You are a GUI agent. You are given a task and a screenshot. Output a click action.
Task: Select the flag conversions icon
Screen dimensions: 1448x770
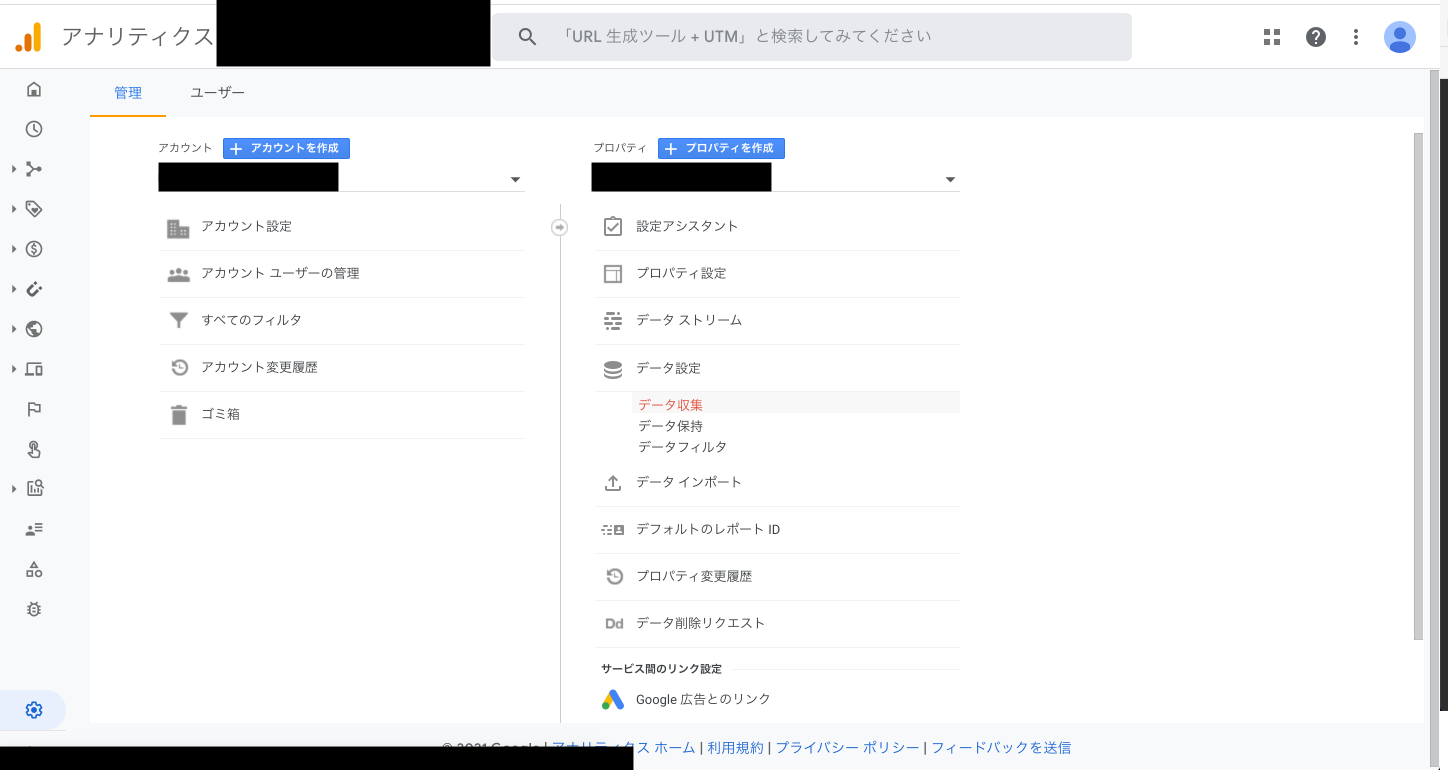[34, 409]
